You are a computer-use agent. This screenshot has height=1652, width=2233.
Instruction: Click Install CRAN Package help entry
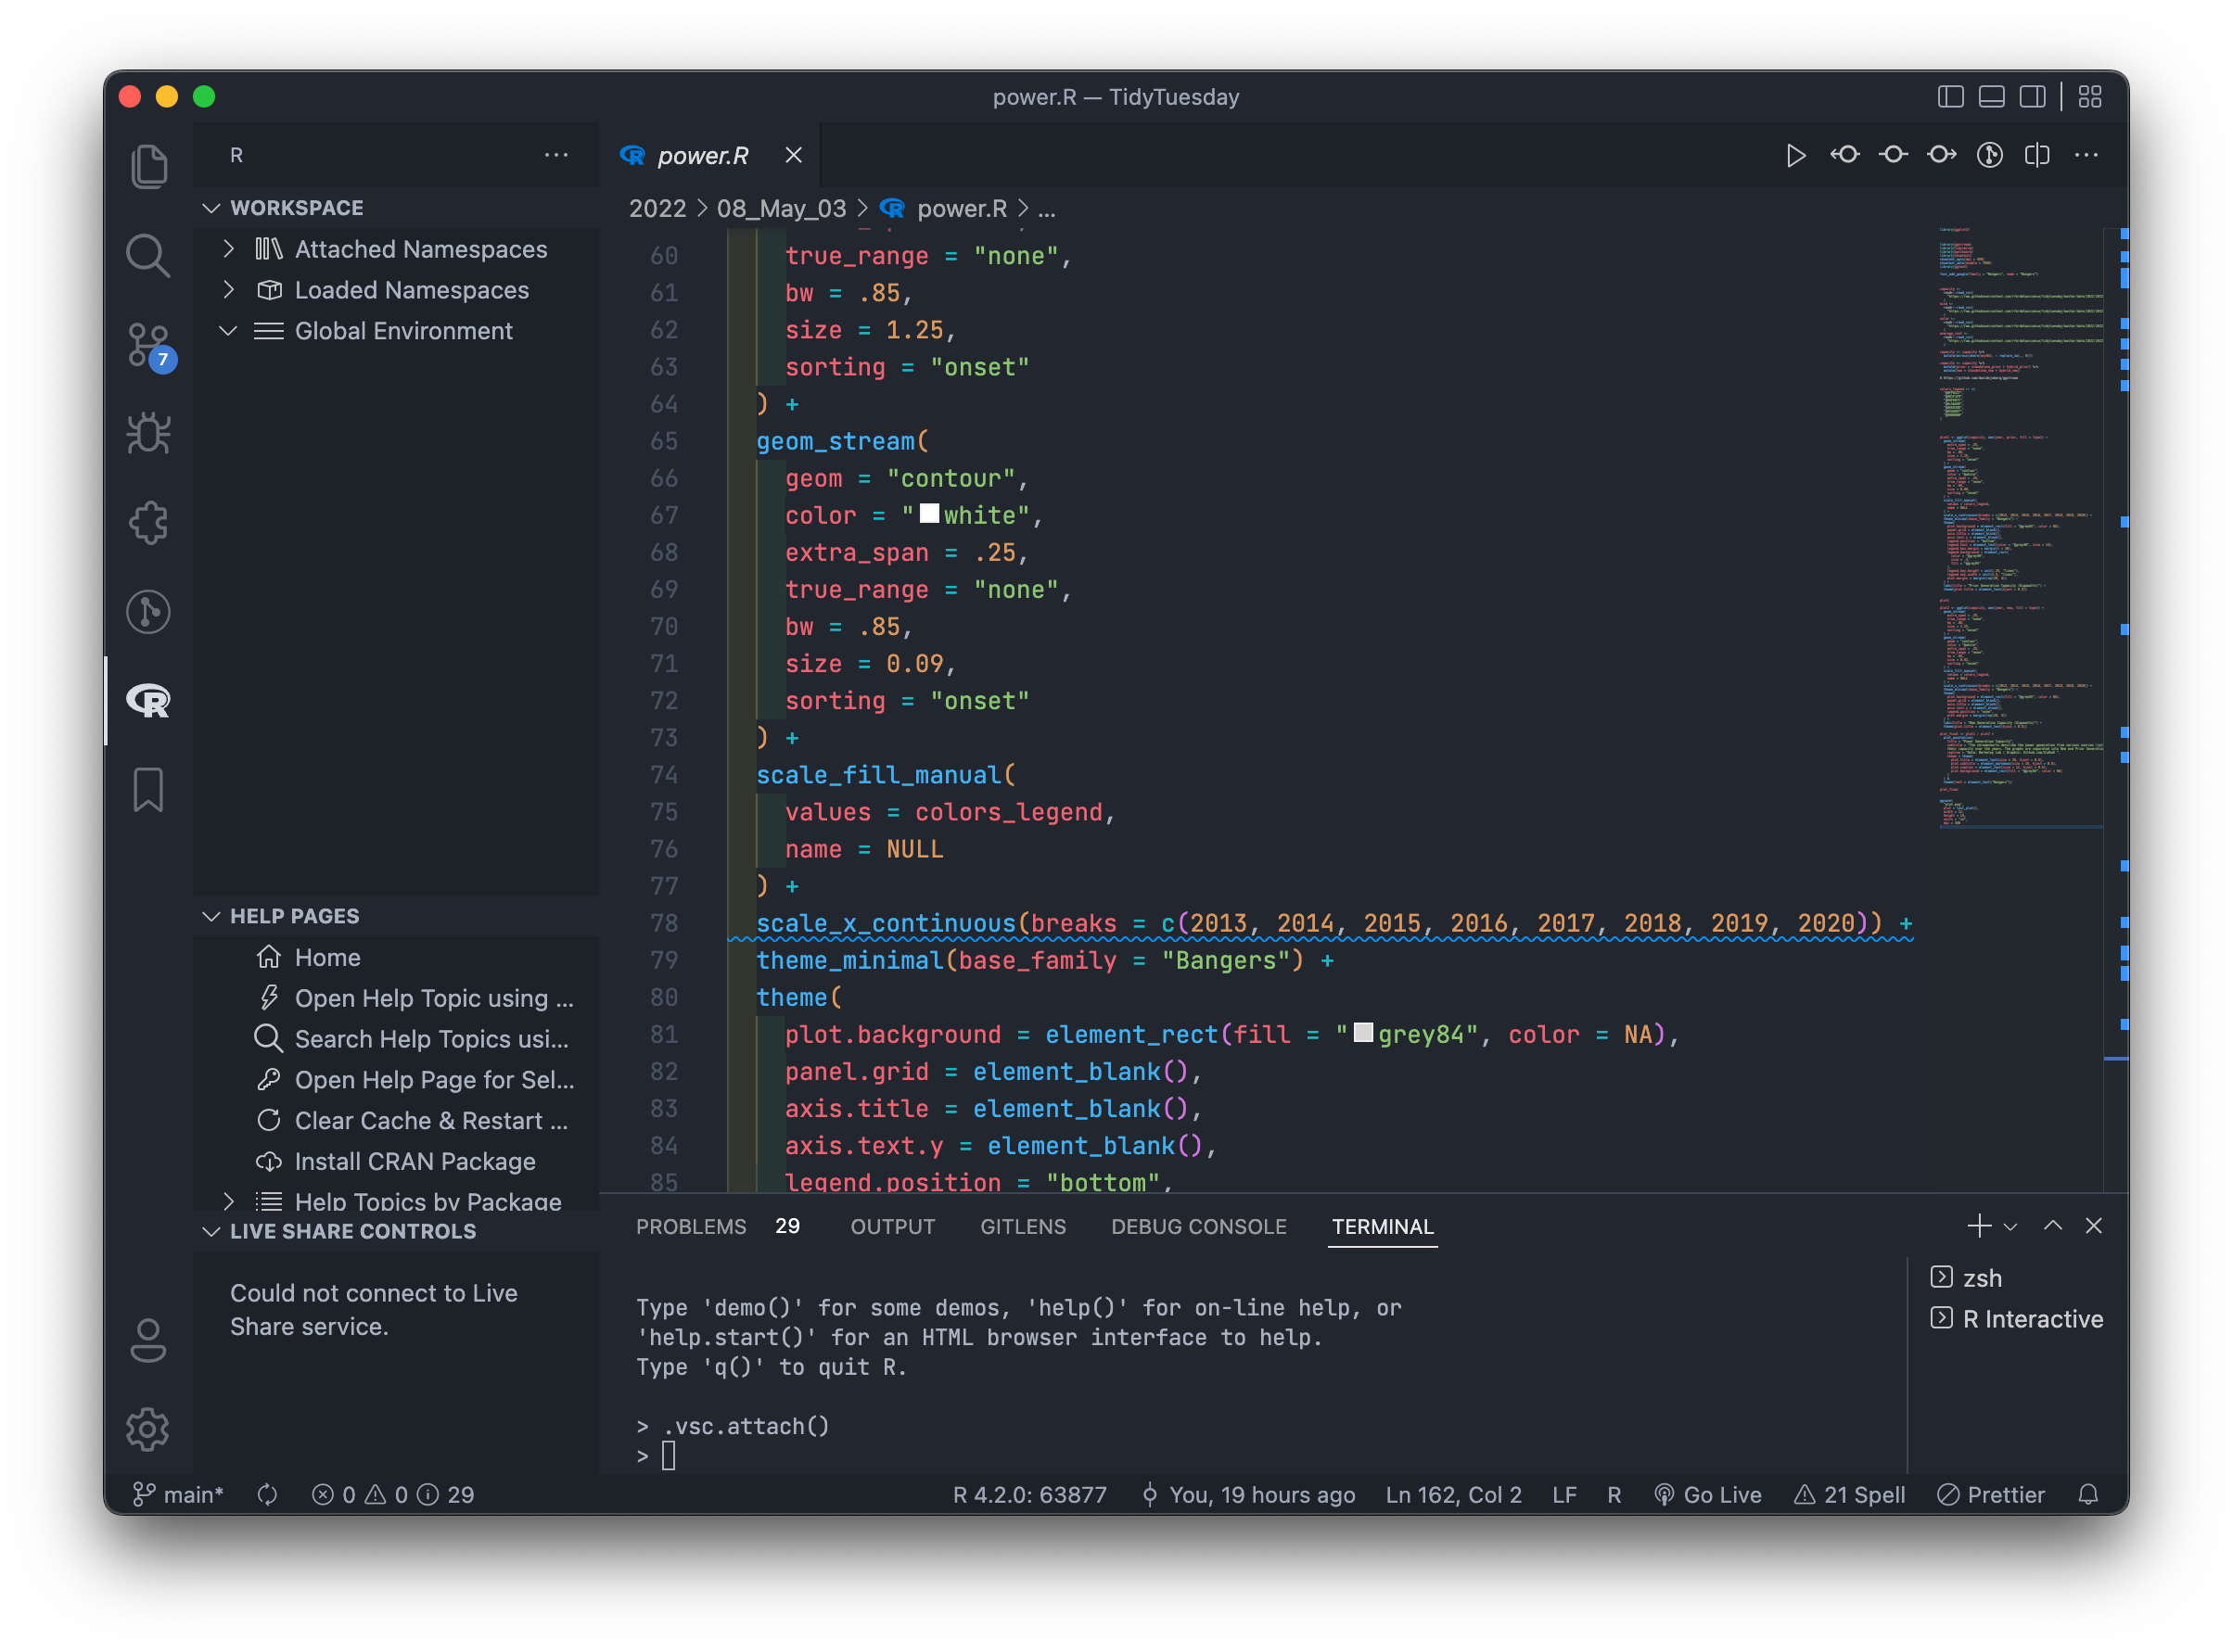coord(414,1161)
